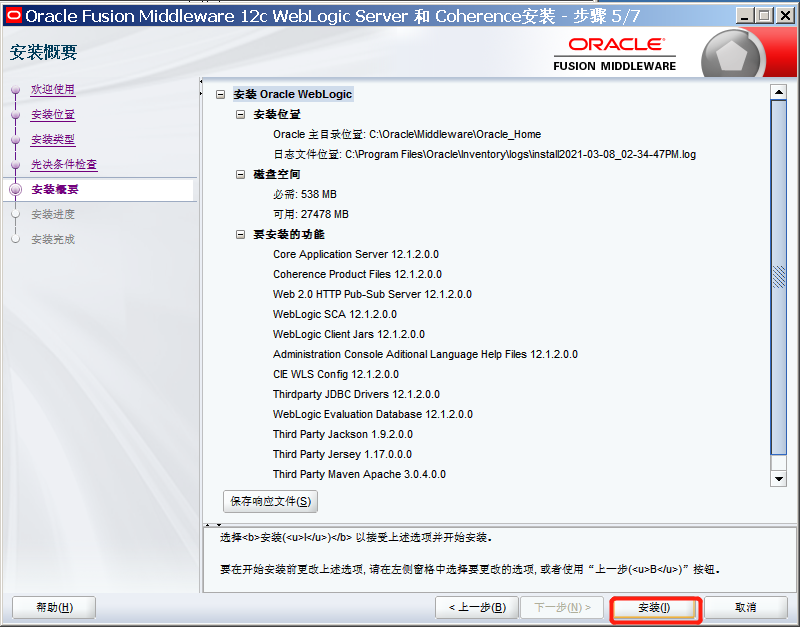
Task: Click the Oracle icon in title bar
Action: tap(13, 15)
